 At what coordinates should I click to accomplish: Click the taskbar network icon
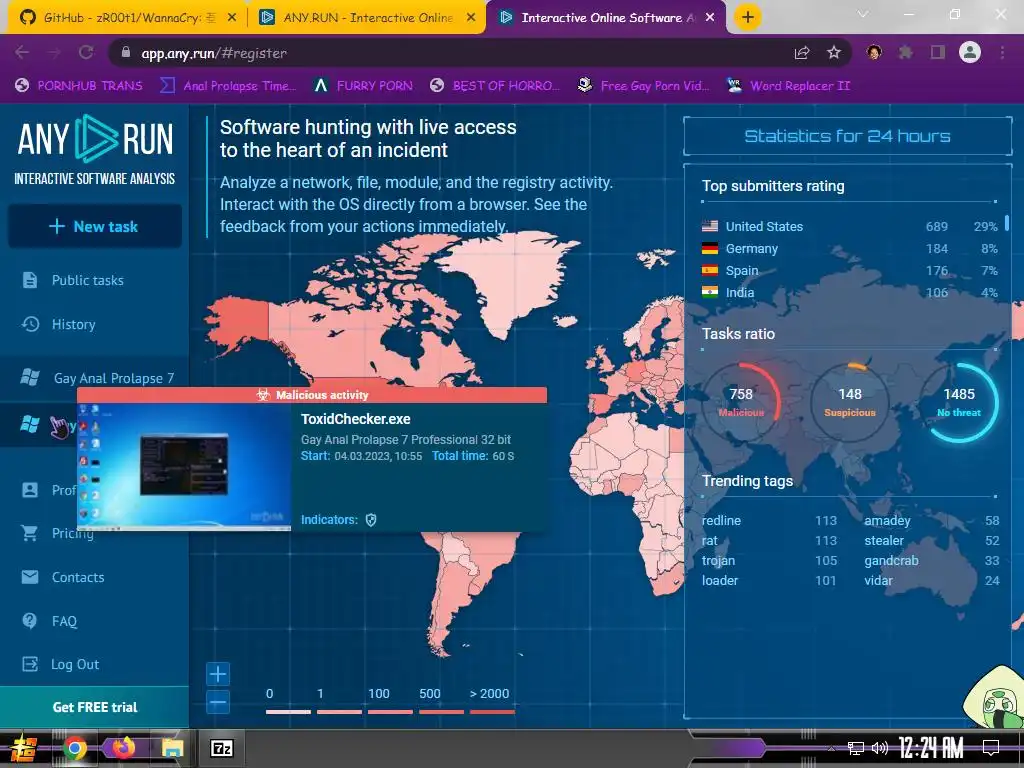pos(856,748)
